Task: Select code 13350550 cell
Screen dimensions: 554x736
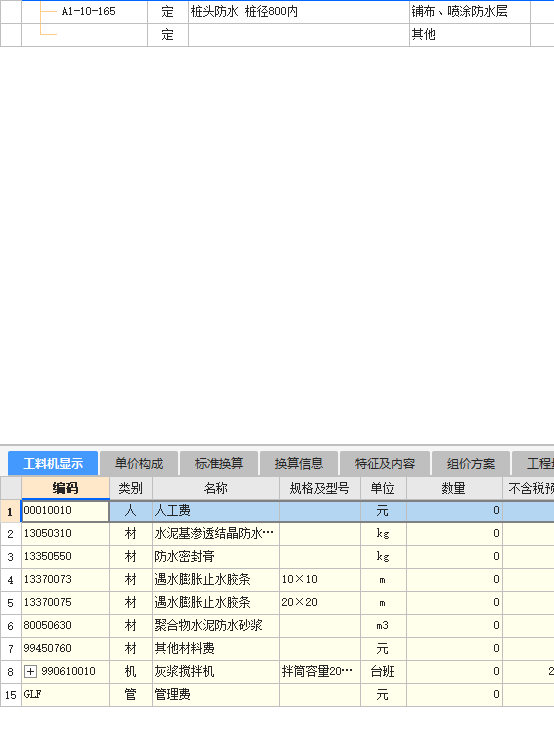Action: pos(65,557)
